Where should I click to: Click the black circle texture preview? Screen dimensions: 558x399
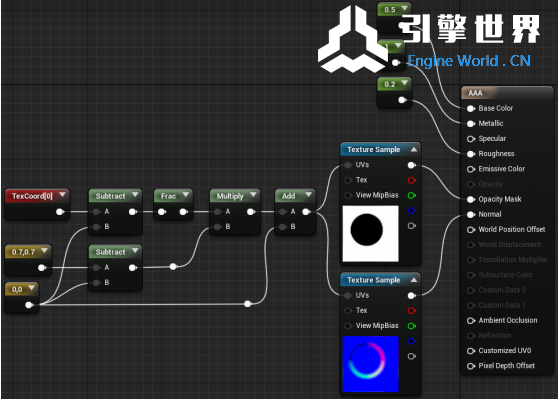click(370, 233)
